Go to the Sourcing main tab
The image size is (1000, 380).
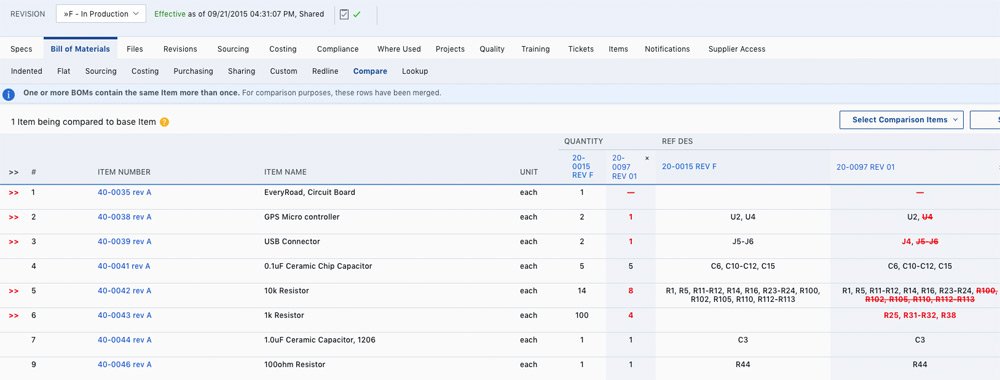[233, 49]
